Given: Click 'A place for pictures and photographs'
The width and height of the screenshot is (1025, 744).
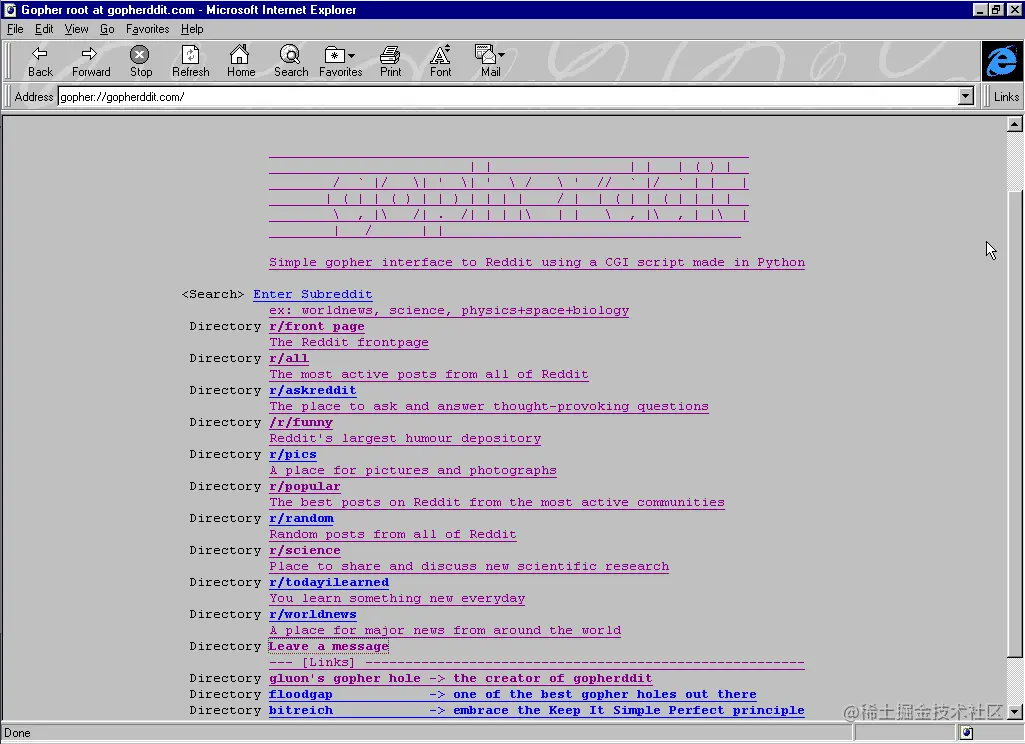Looking at the screenshot, I should pyautogui.click(x=412, y=471).
